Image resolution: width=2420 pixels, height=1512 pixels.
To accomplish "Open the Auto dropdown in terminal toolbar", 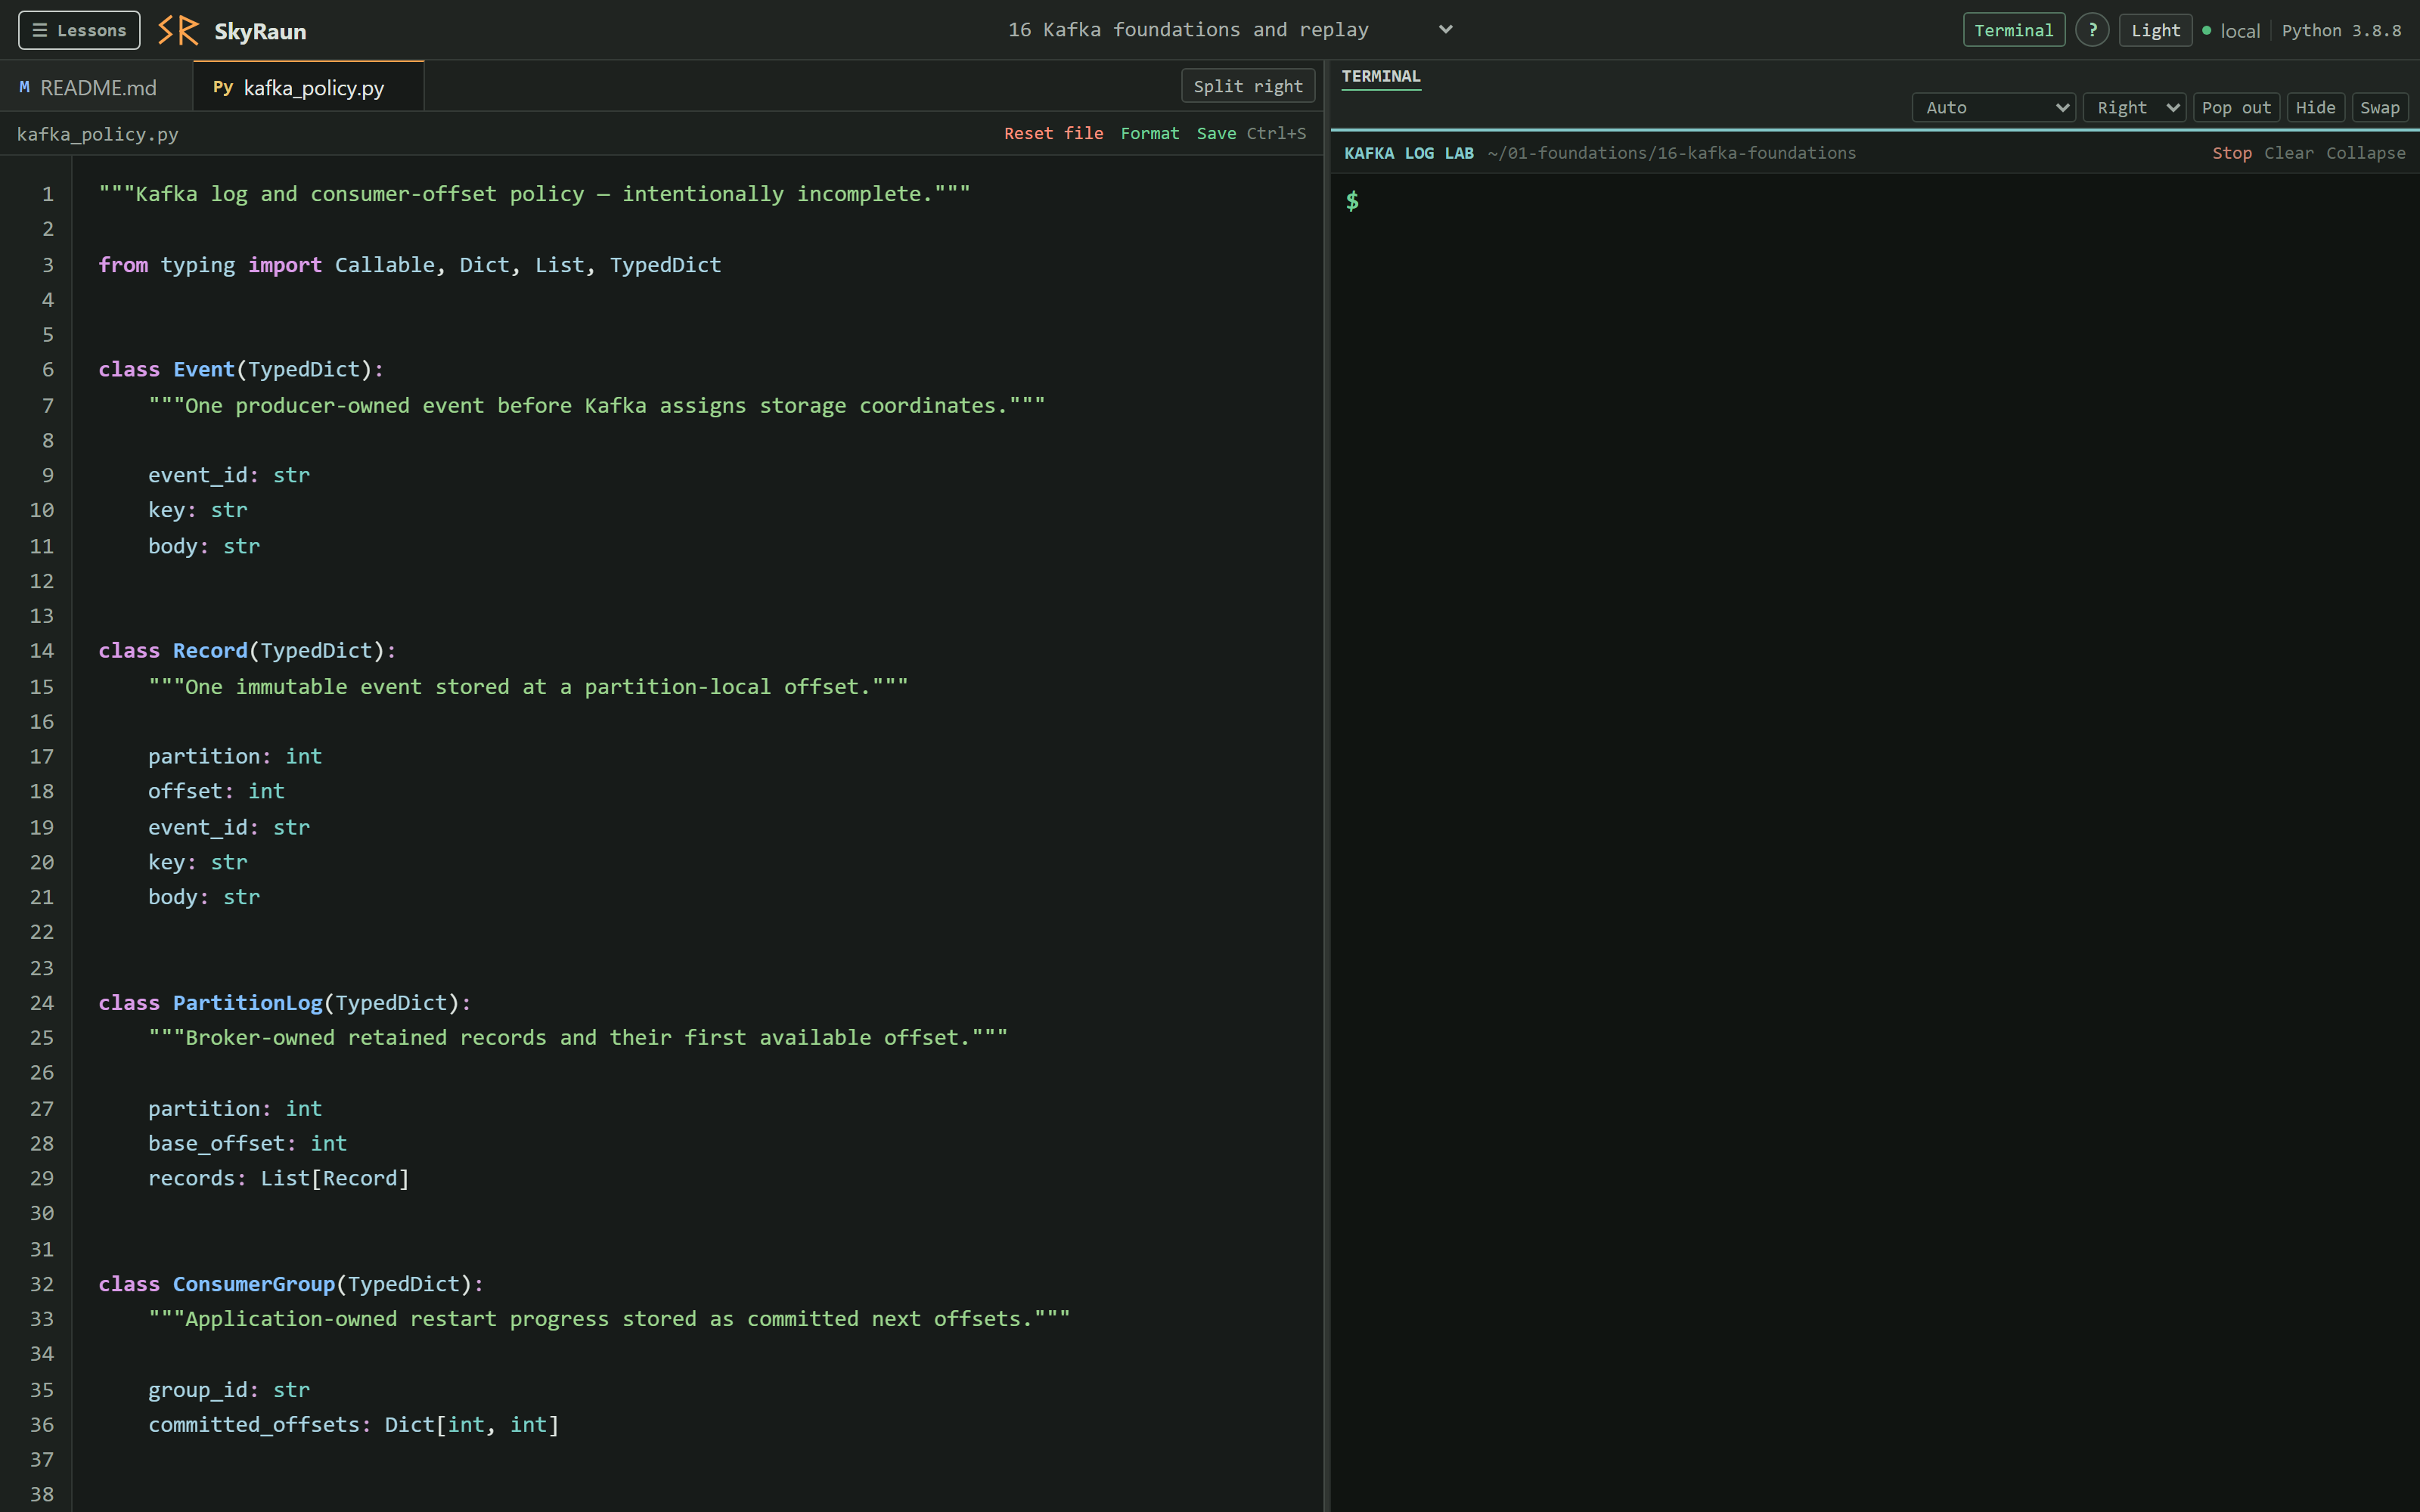I will point(1993,107).
